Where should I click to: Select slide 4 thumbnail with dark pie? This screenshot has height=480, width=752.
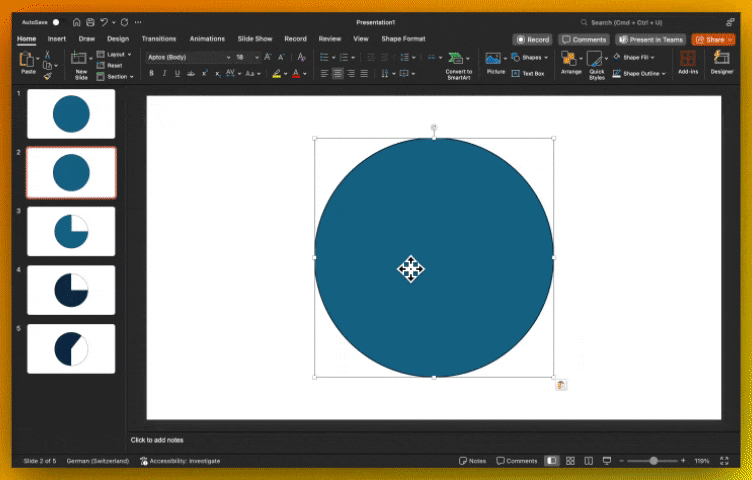coord(71,290)
